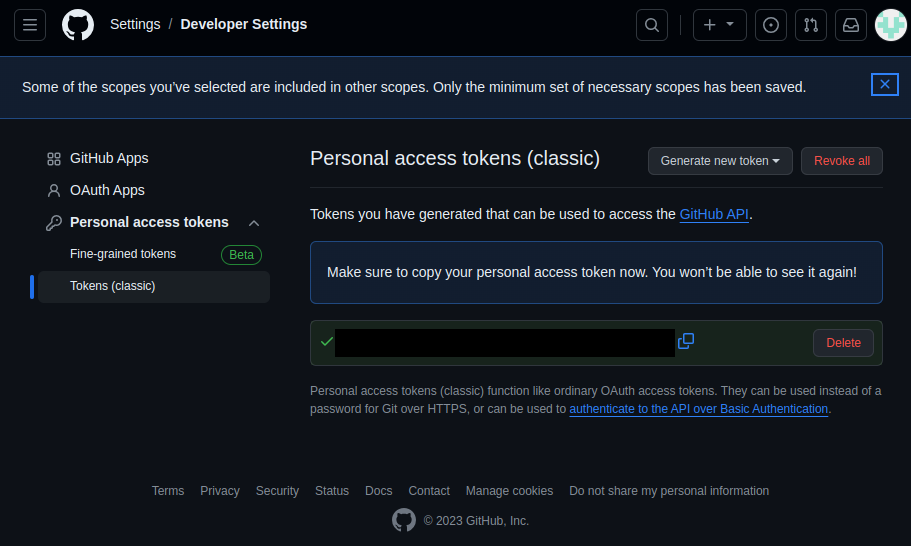
Task: Open the hamburger navigation menu
Action: click(30, 25)
